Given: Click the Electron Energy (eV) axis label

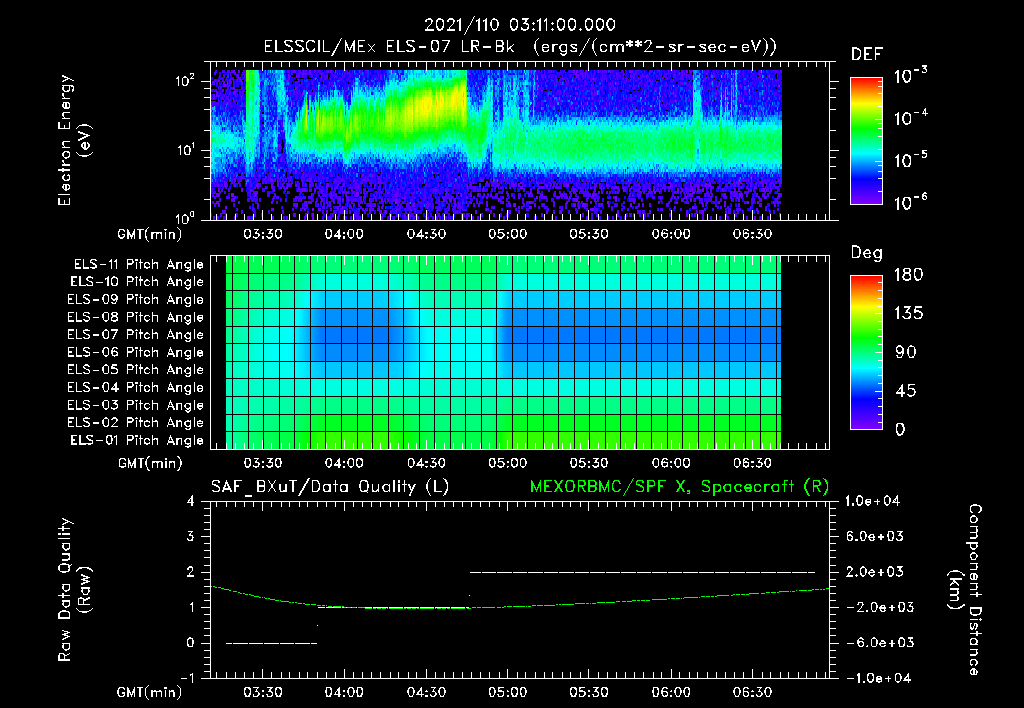Looking at the screenshot, I should 74,140.
